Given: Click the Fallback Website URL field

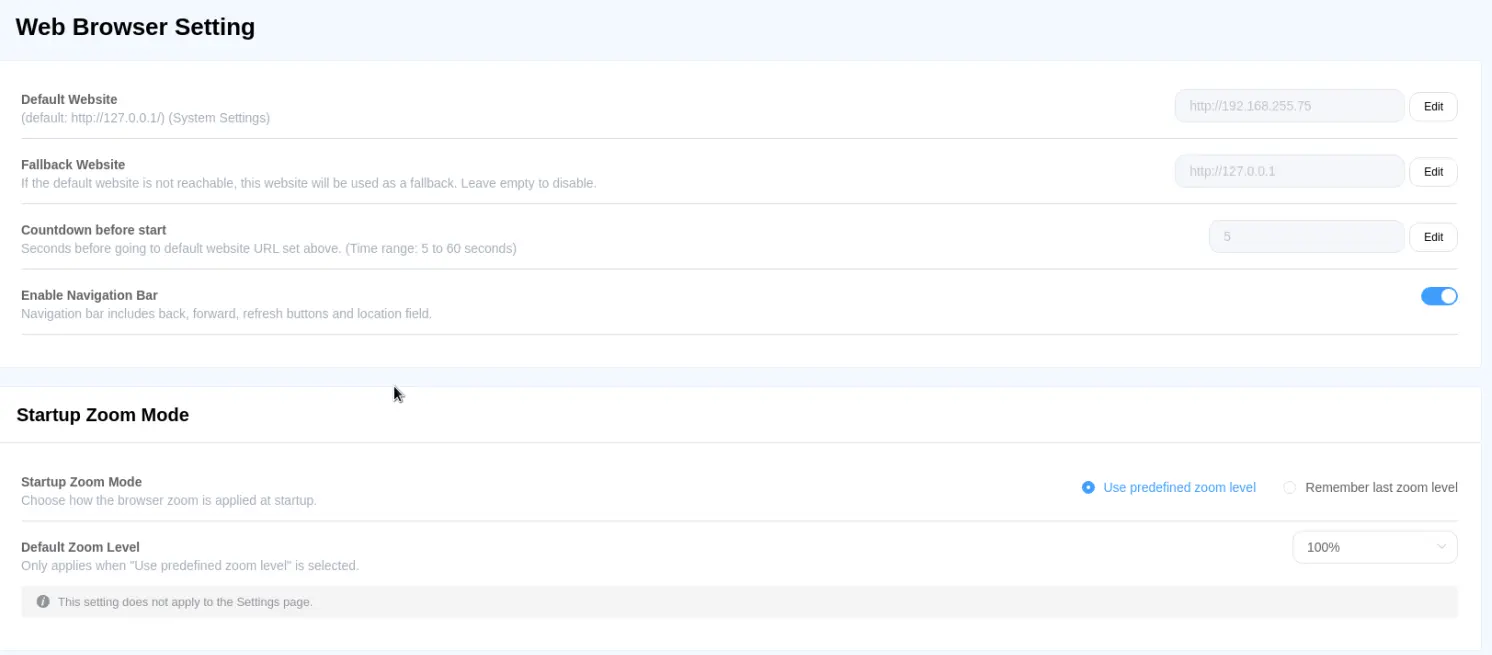Looking at the screenshot, I should [1289, 171].
